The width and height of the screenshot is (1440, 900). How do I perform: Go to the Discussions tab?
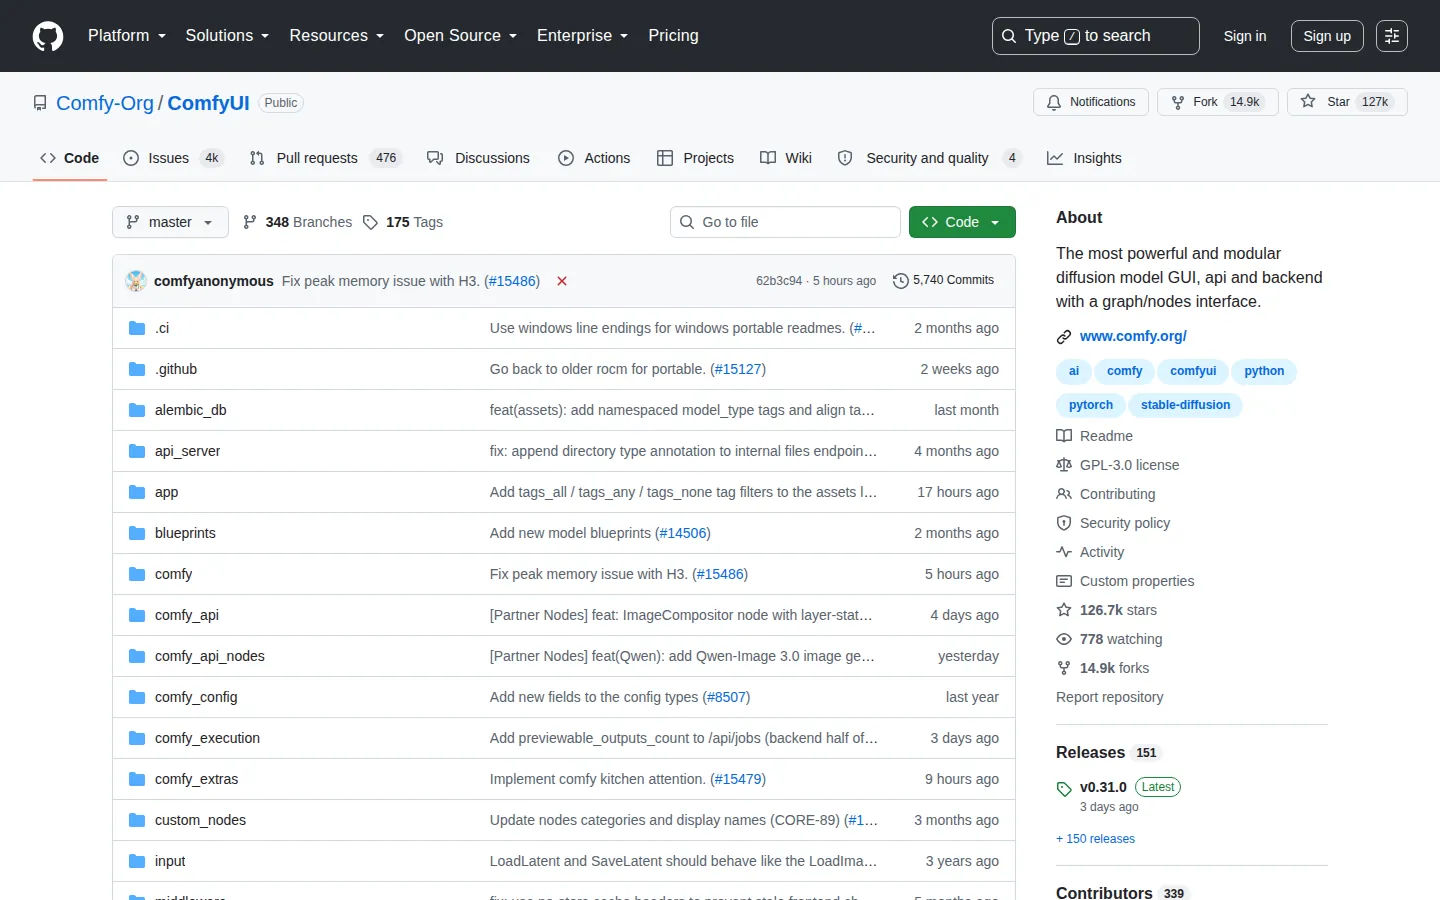(x=478, y=158)
